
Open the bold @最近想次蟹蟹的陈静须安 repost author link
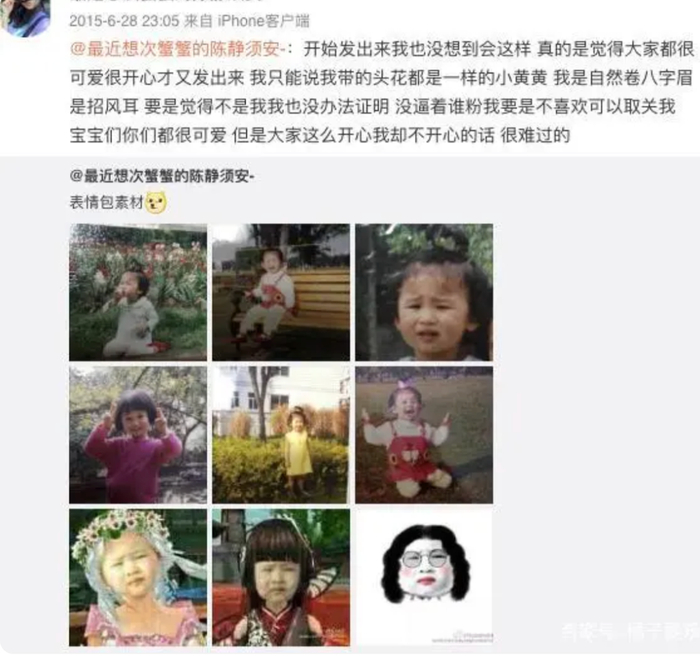click(x=162, y=176)
